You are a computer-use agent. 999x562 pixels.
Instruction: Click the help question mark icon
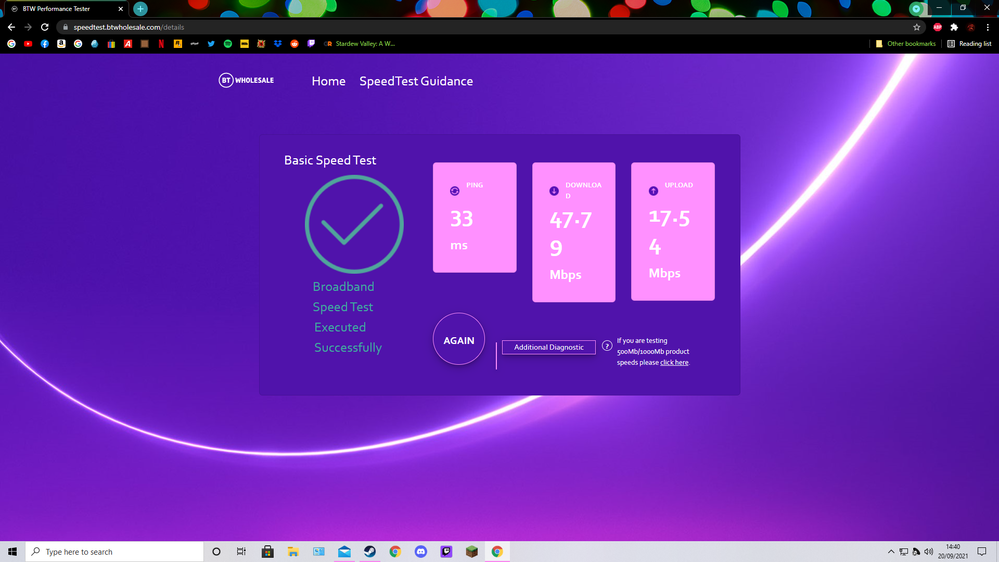click(607, 346)
